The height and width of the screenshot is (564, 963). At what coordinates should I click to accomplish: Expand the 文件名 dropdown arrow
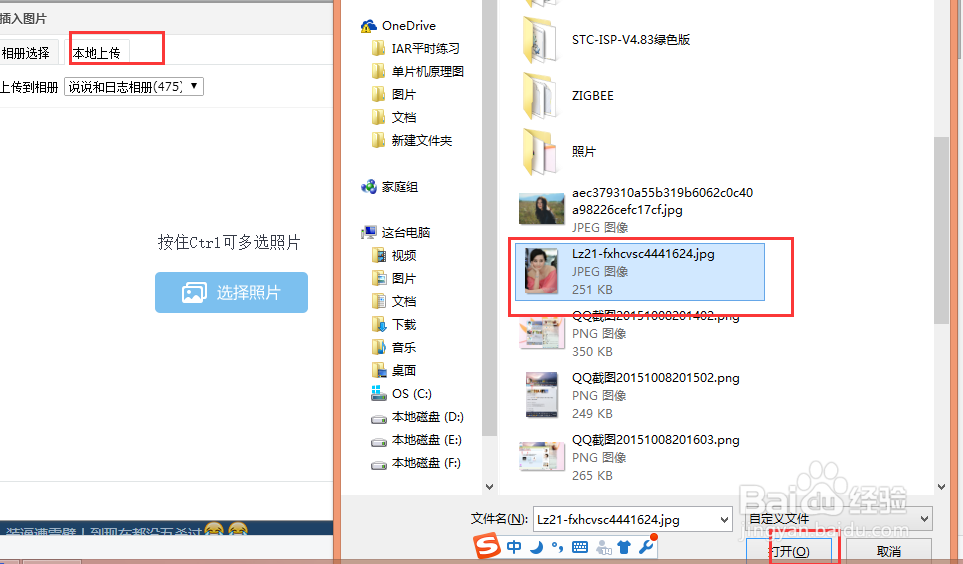pyautogui.click(x=725, y=520)
